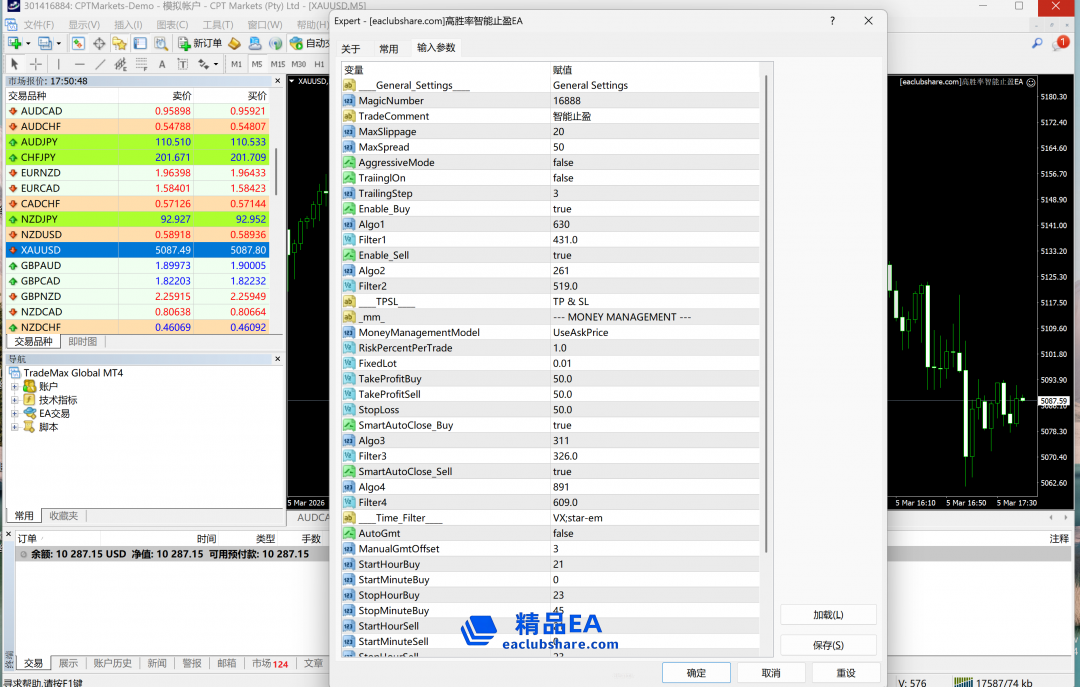Toggle the AutoTrading (自动交易) button
The image size is (1080, 687).
tap(310, 43)
